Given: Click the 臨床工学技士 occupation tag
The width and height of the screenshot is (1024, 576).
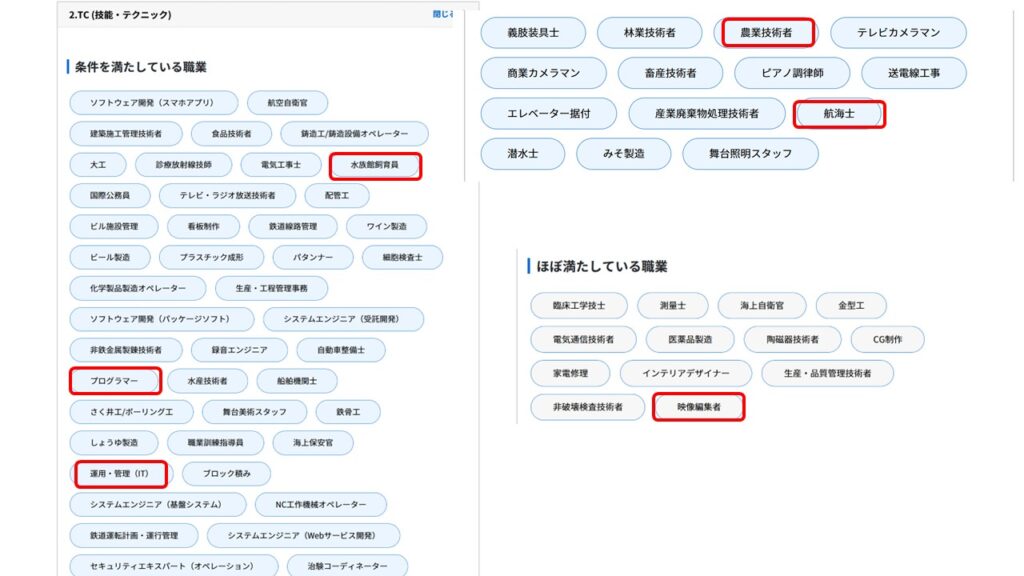Looking at the screenshot, I should 566,306.
